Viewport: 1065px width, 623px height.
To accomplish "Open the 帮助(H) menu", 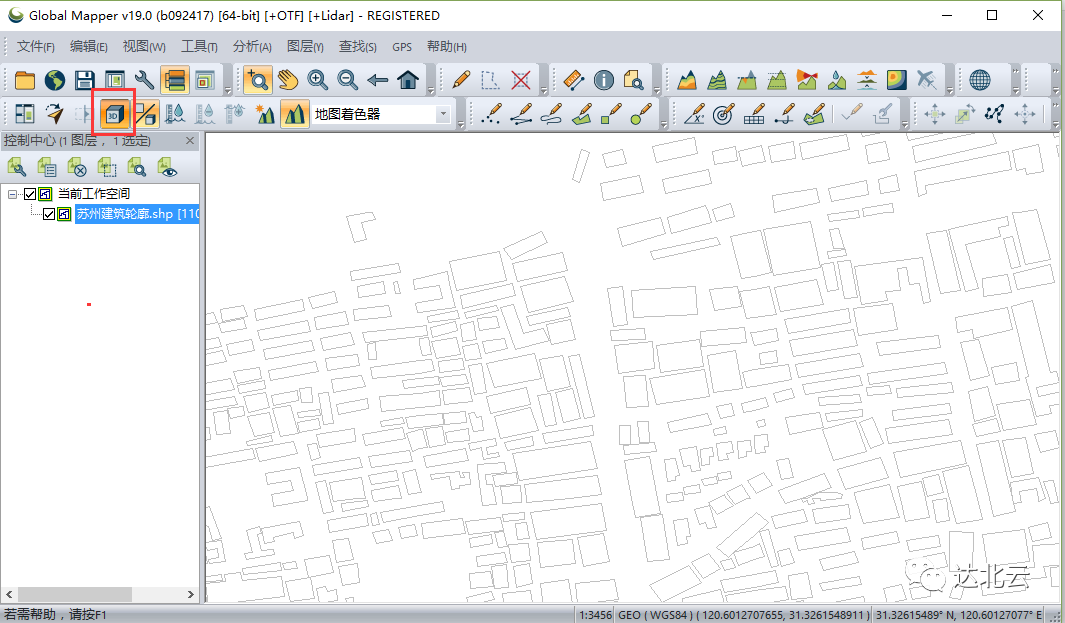I will pyautogui.click(x=446, y=46).
